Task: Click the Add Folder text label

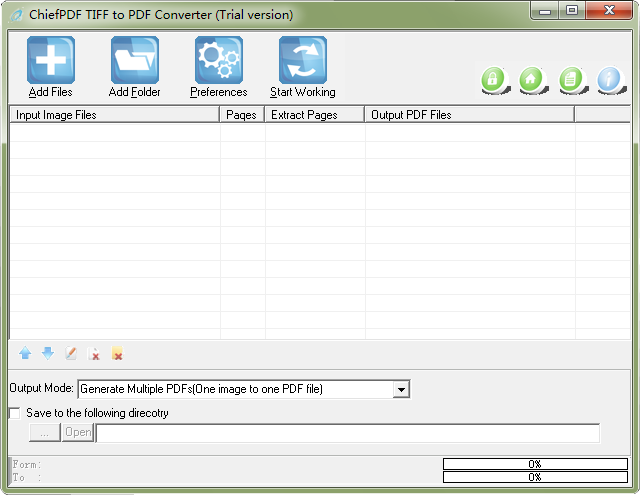Action: point(135,92)
